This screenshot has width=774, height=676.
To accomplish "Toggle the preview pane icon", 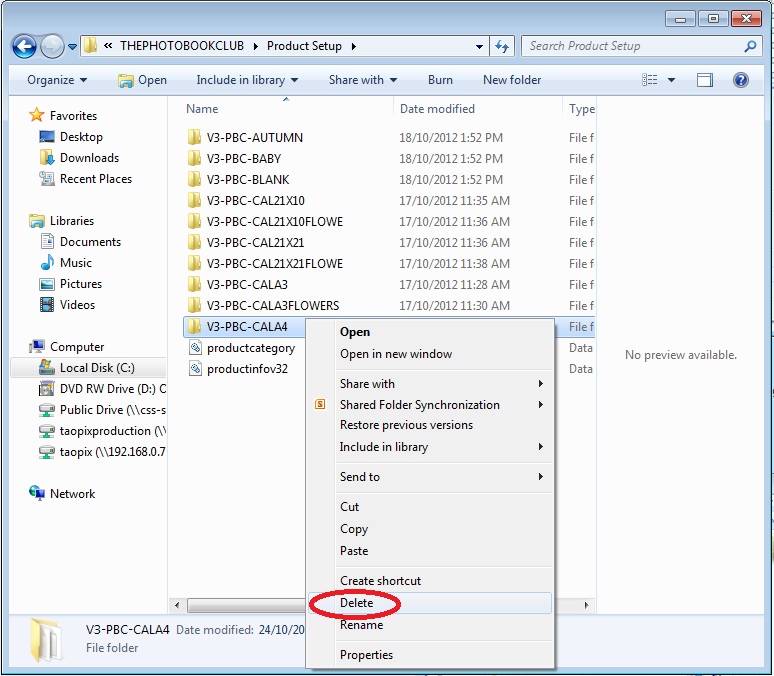I will [x=704, y=80].
